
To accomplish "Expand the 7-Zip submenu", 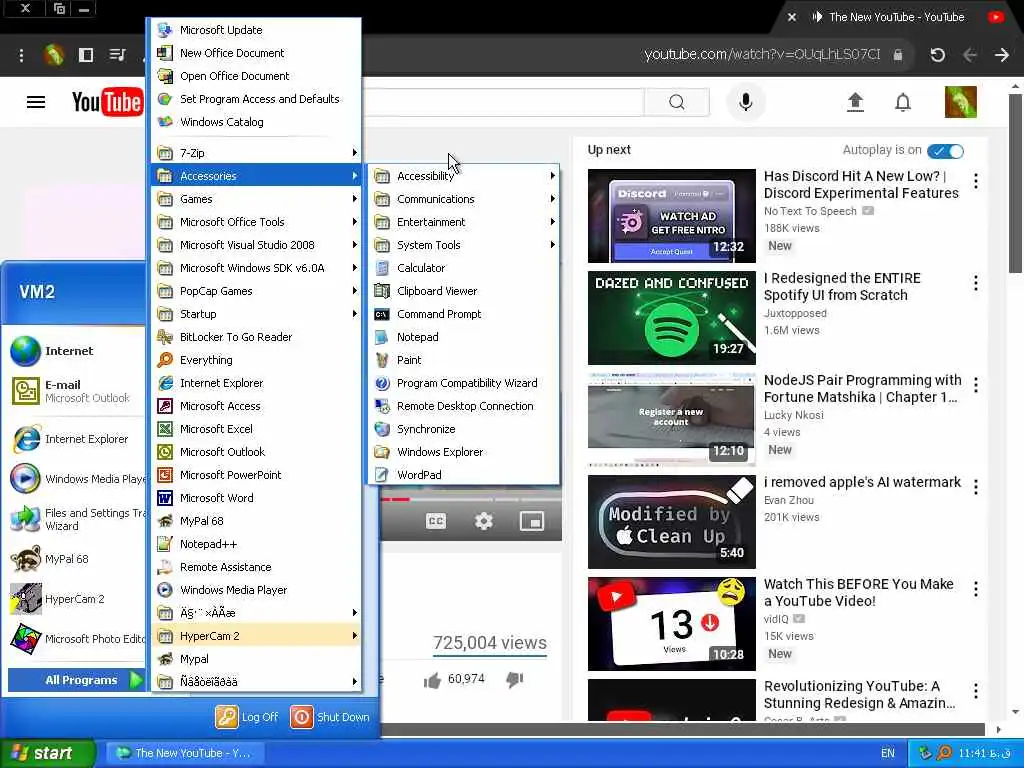I will 256,153.
